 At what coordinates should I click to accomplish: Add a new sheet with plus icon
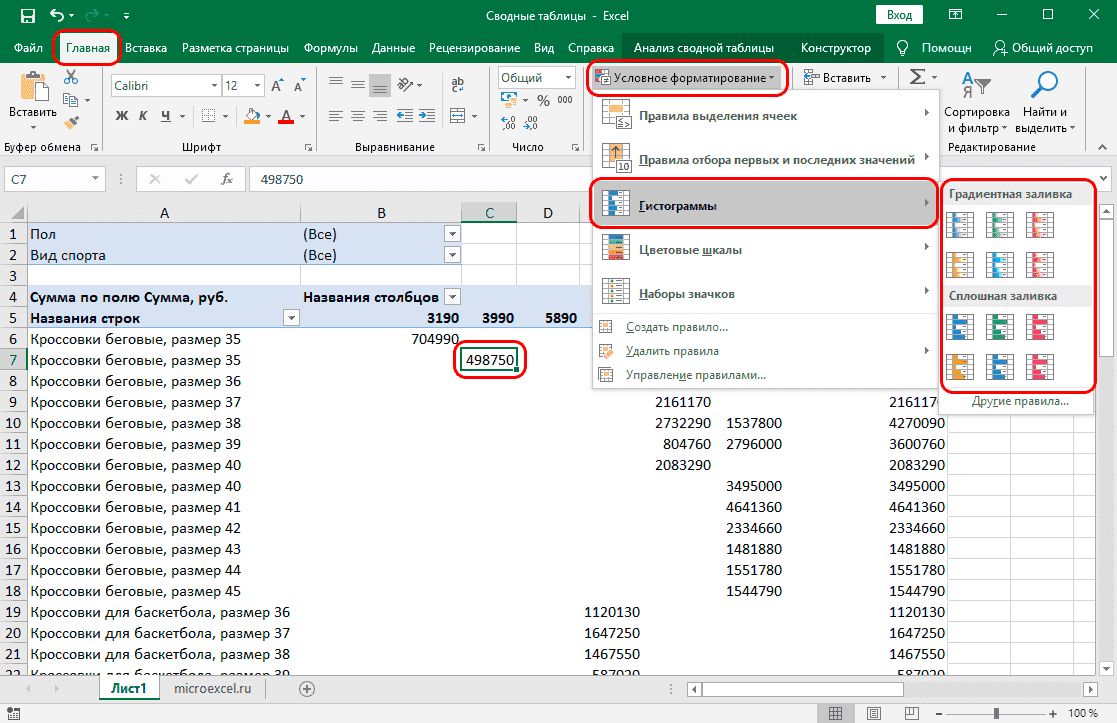point(307,688)
